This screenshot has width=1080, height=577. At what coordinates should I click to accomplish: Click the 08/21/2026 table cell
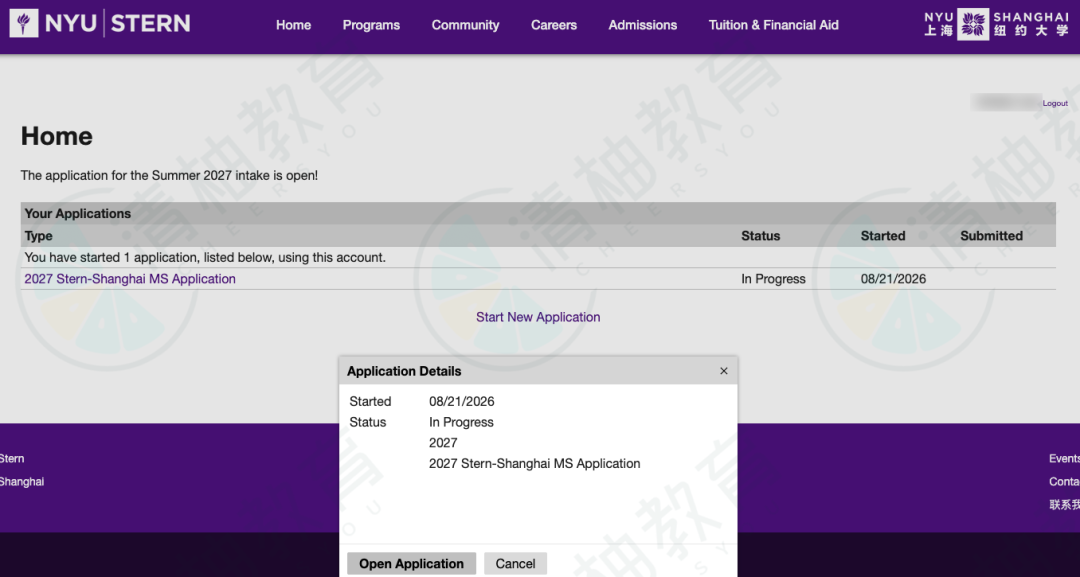[893, 279]
